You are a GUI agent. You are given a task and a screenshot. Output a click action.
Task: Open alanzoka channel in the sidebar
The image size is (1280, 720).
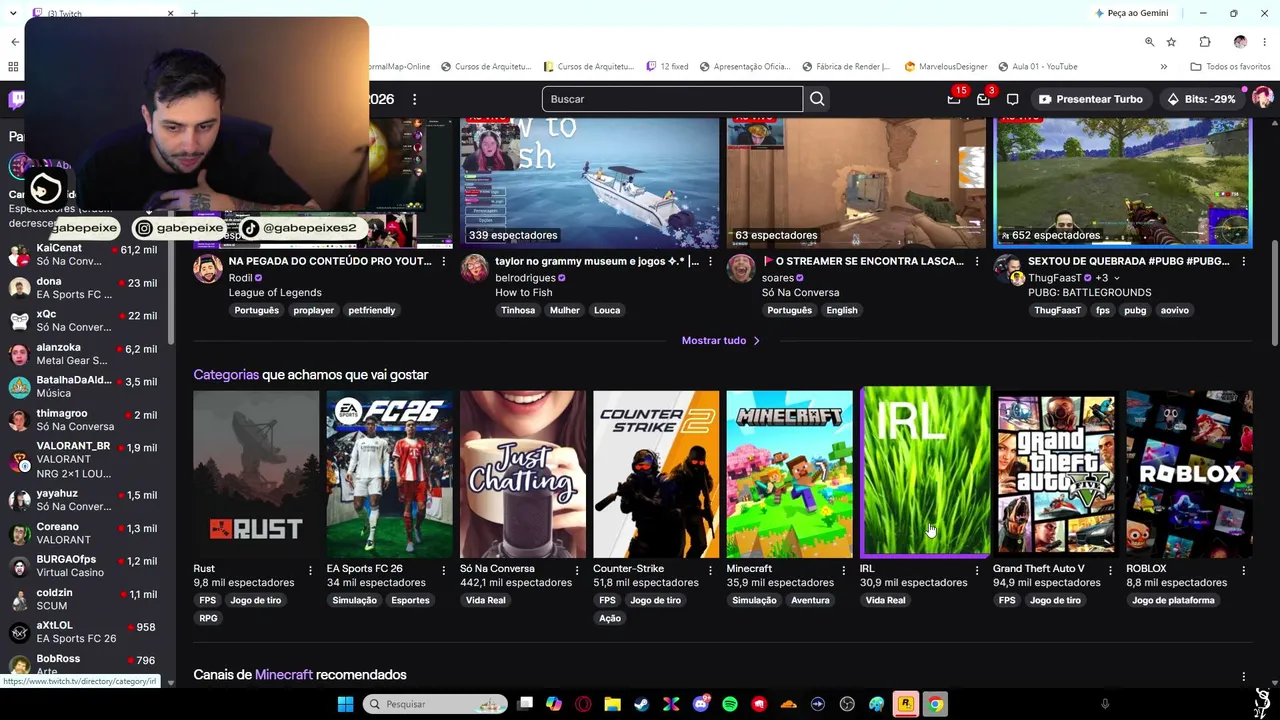(88, 354)
